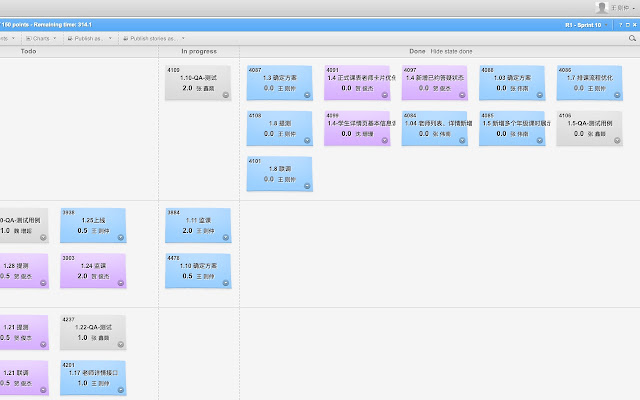Click the Todo column header

pyautogui.click(x=28, y=50)
